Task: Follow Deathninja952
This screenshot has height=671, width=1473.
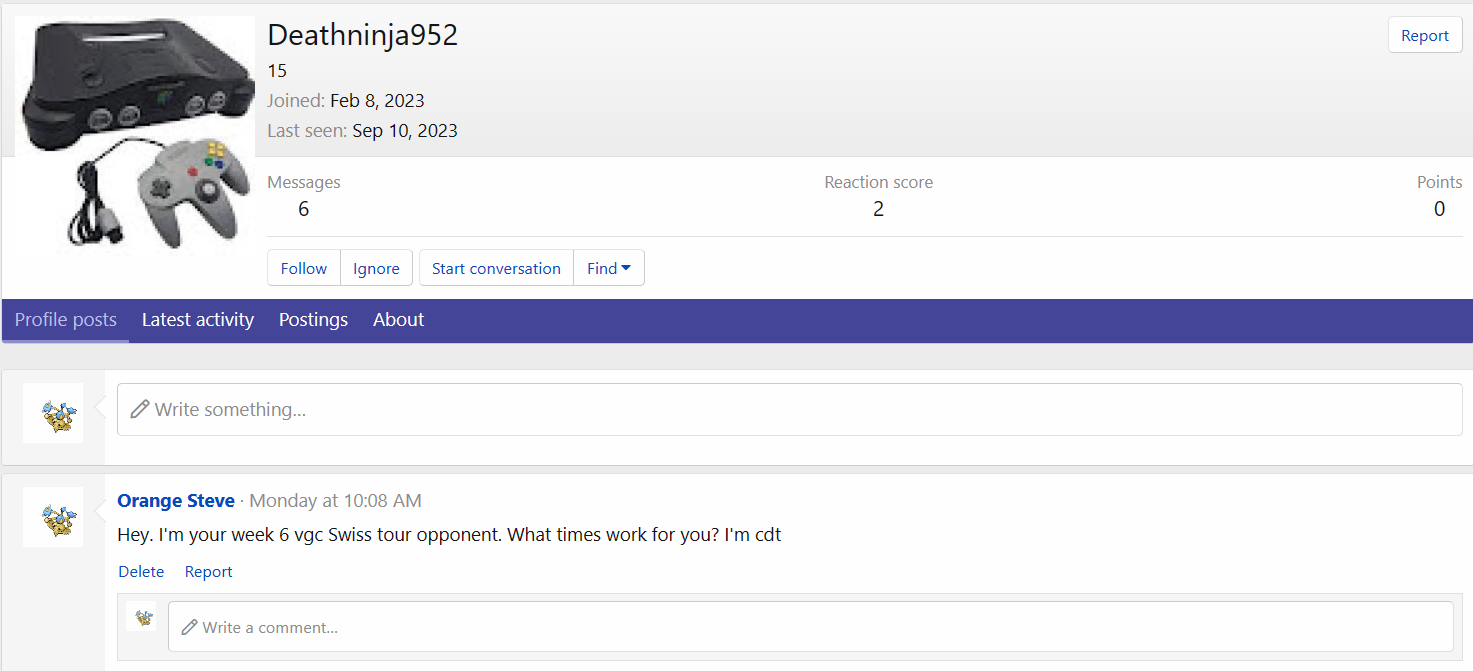Action: [x=304, y=268]
